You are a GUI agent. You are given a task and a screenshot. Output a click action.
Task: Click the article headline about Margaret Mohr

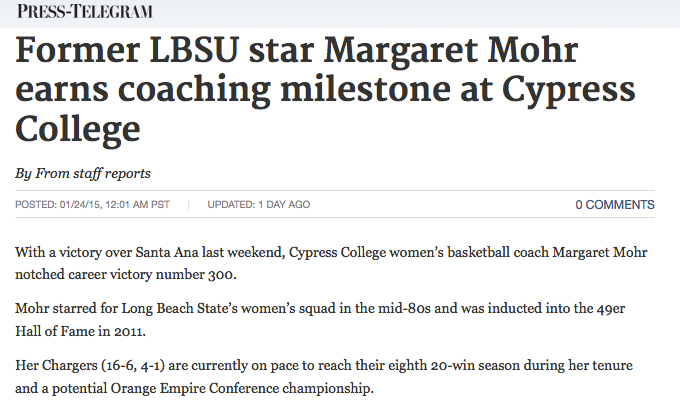(325, 89)
